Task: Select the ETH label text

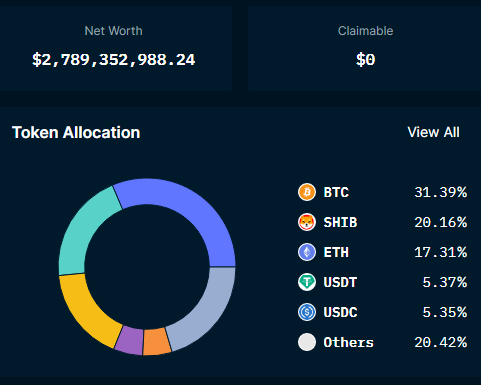Action: coord(336,252)
